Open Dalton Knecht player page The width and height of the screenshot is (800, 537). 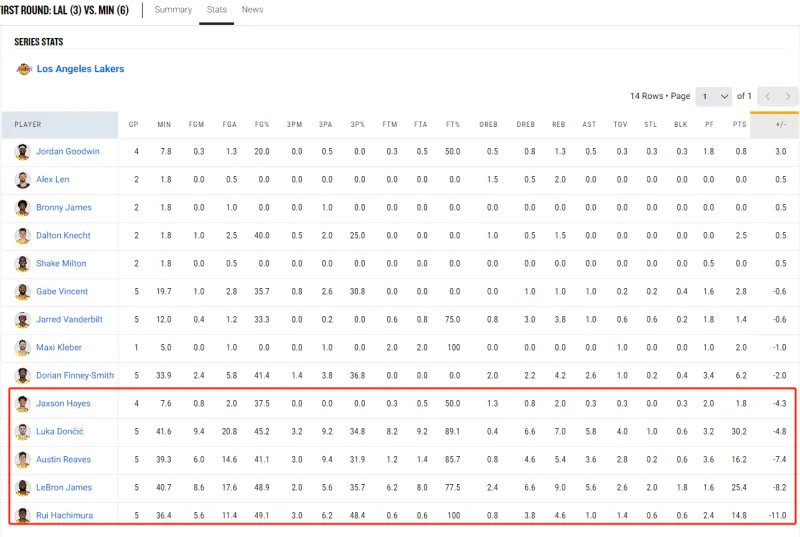(x=63, y=236)
